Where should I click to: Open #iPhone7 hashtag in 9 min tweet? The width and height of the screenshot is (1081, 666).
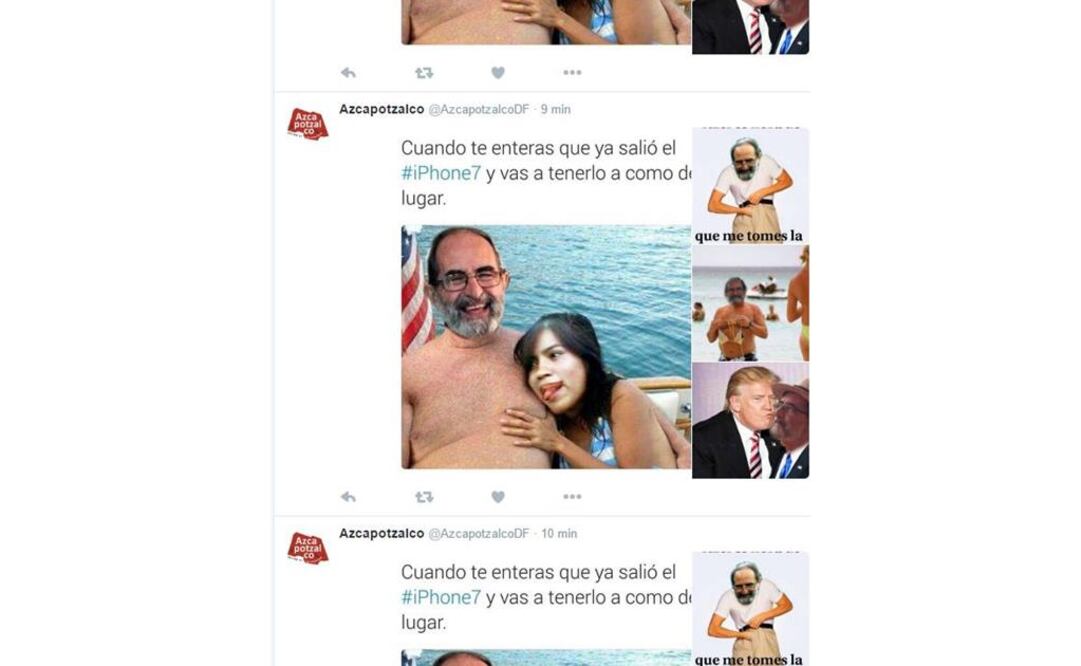click(441, 173)
